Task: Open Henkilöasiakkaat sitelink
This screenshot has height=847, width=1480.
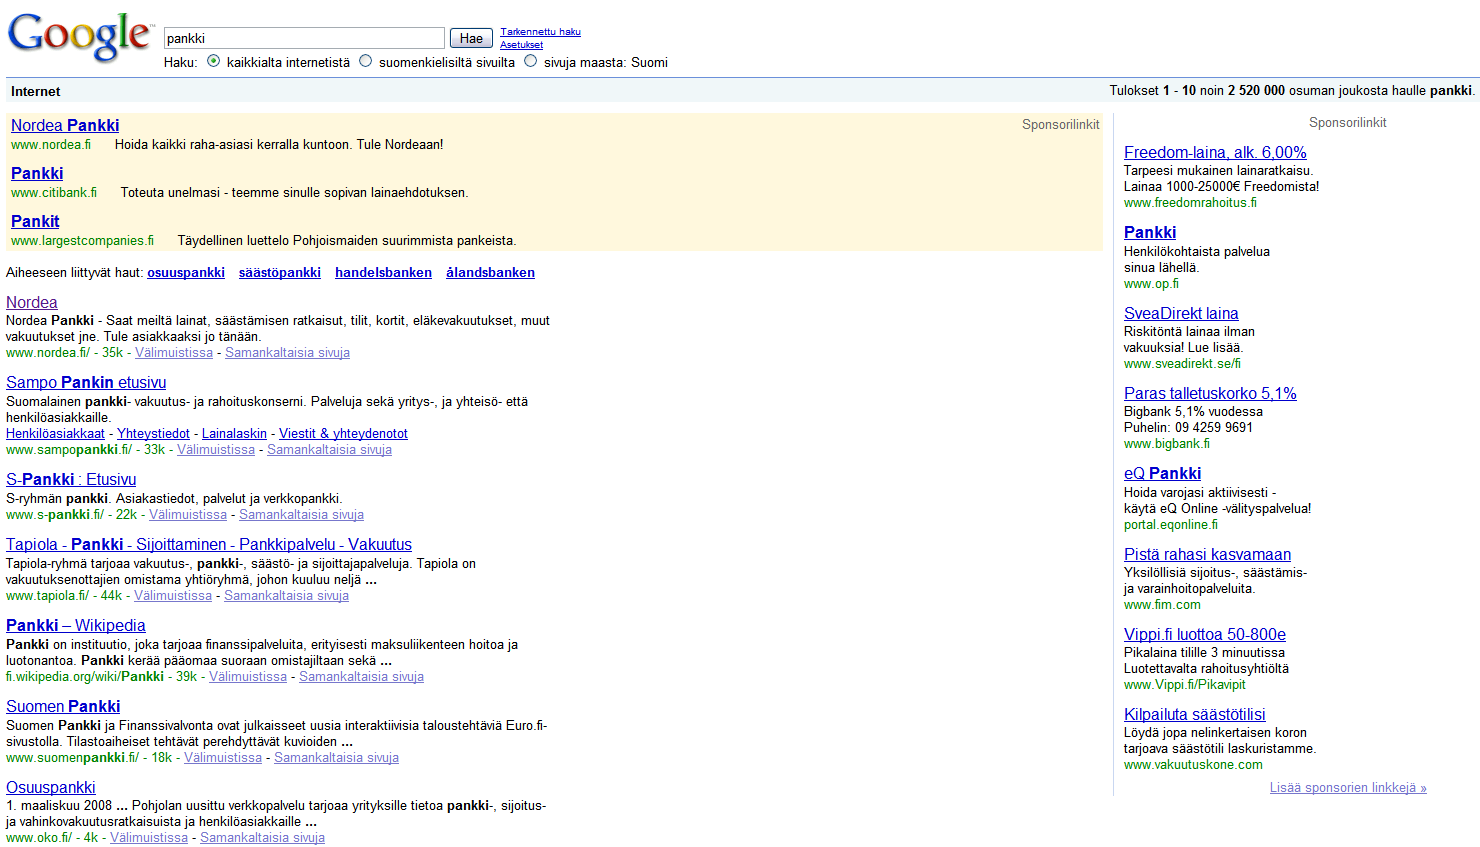Action: coord(55,434)
